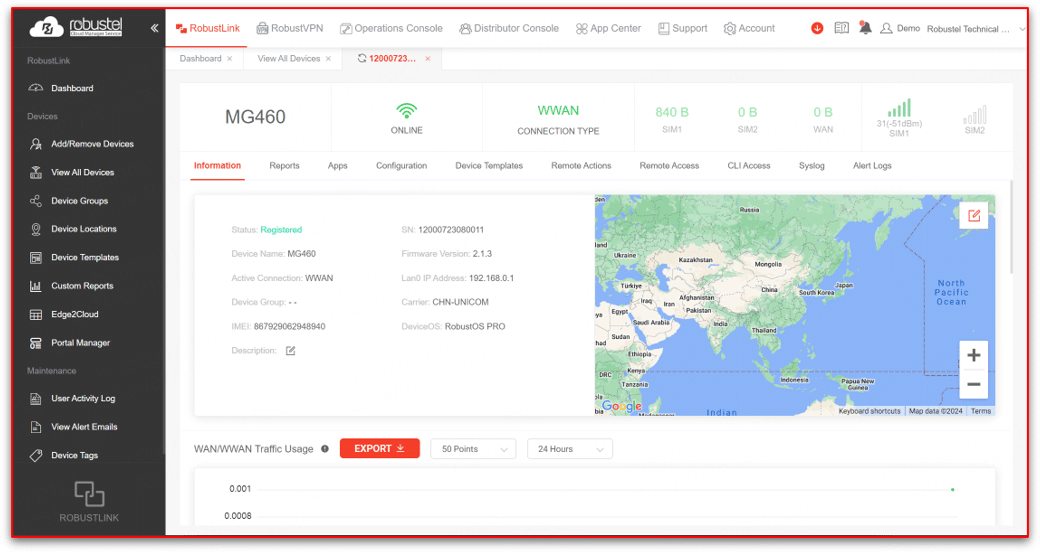Close the Dashboard page tab
1040x552 pixels.
229,58
